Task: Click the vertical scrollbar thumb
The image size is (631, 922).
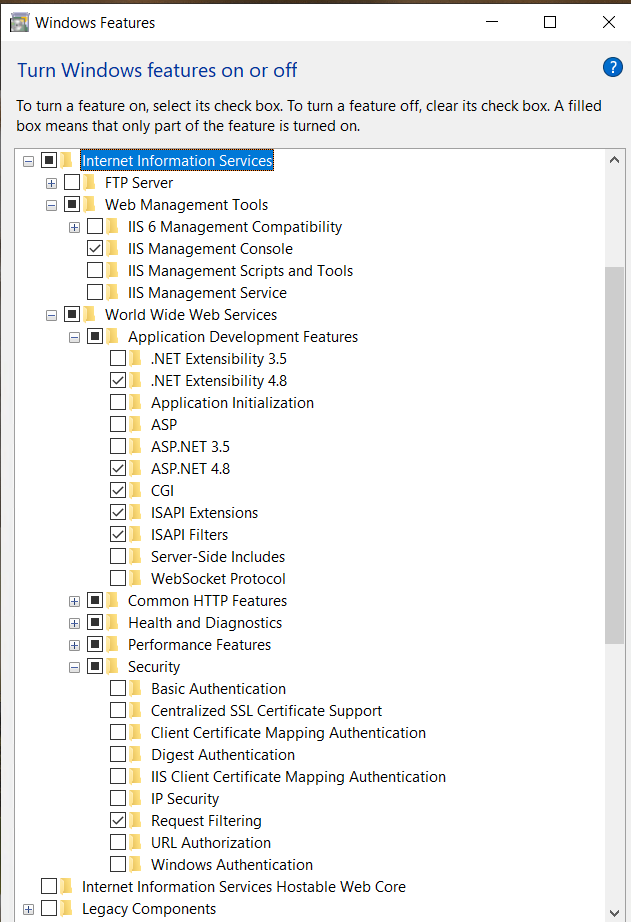Action: click(x=615, y=455)
